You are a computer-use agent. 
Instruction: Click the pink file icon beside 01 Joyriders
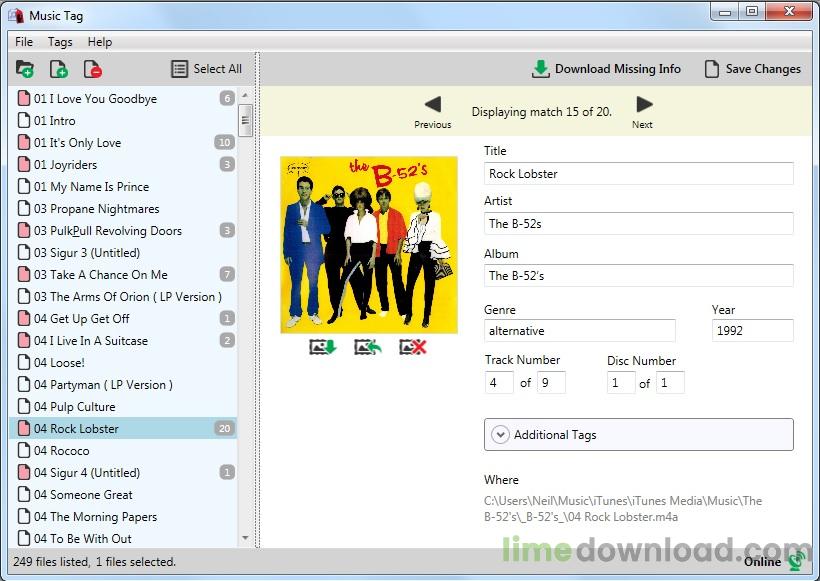pos(24,164)
